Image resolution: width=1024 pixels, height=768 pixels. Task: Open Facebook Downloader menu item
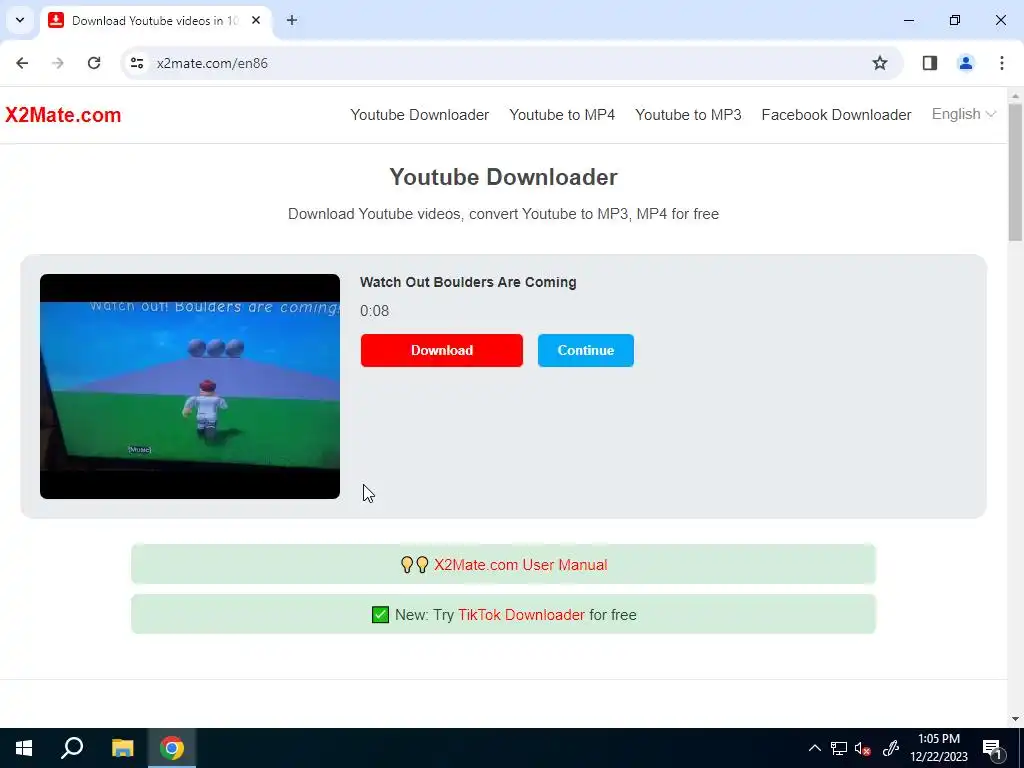[837, 115]
